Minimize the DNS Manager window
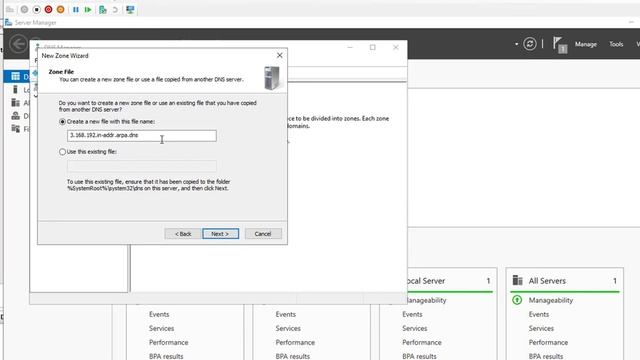Viewport: 640px width, 360px height. click(350, 47)
